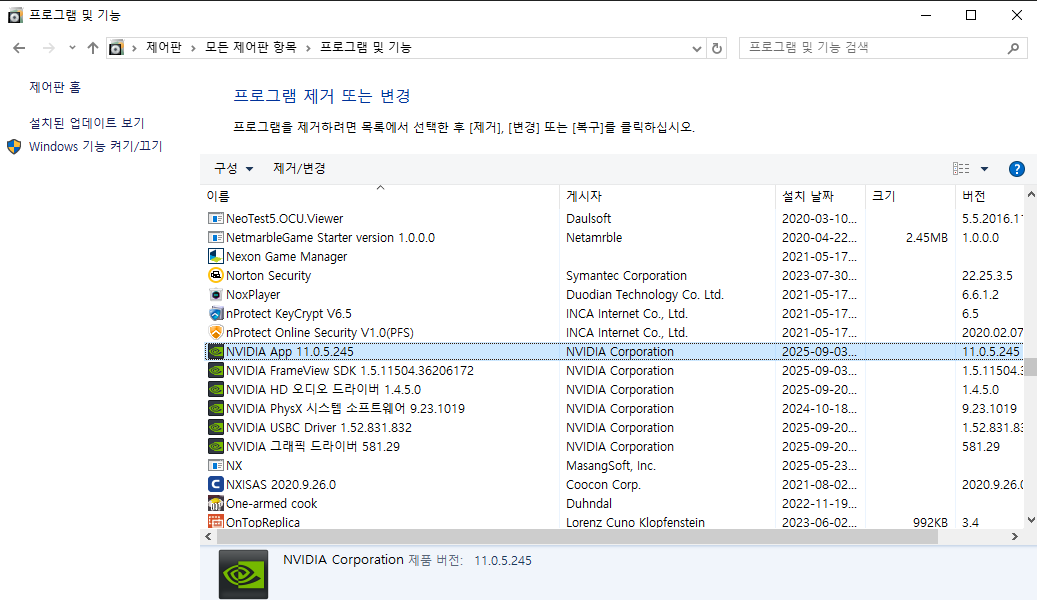The image size is (1037, 600).
Task: Open Windows 기능 켜기/끄기 link
Action: pyautogui.click(x=96, y=146)
